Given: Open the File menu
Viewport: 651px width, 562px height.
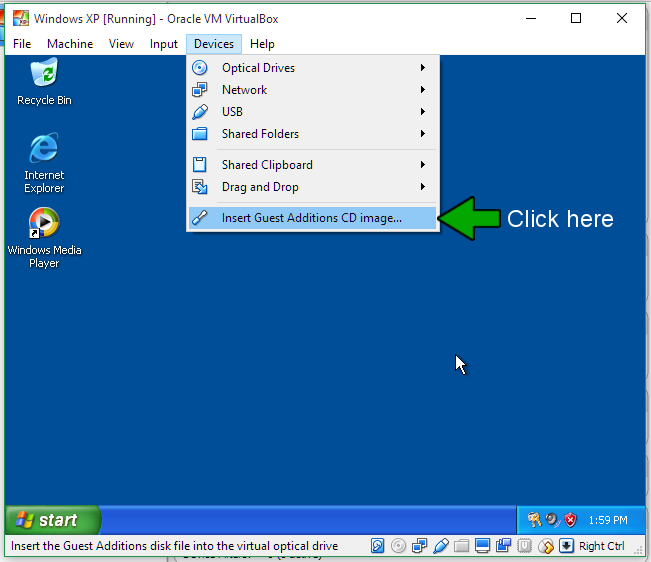Looking at the screenshot, I should tap(22, 44).
